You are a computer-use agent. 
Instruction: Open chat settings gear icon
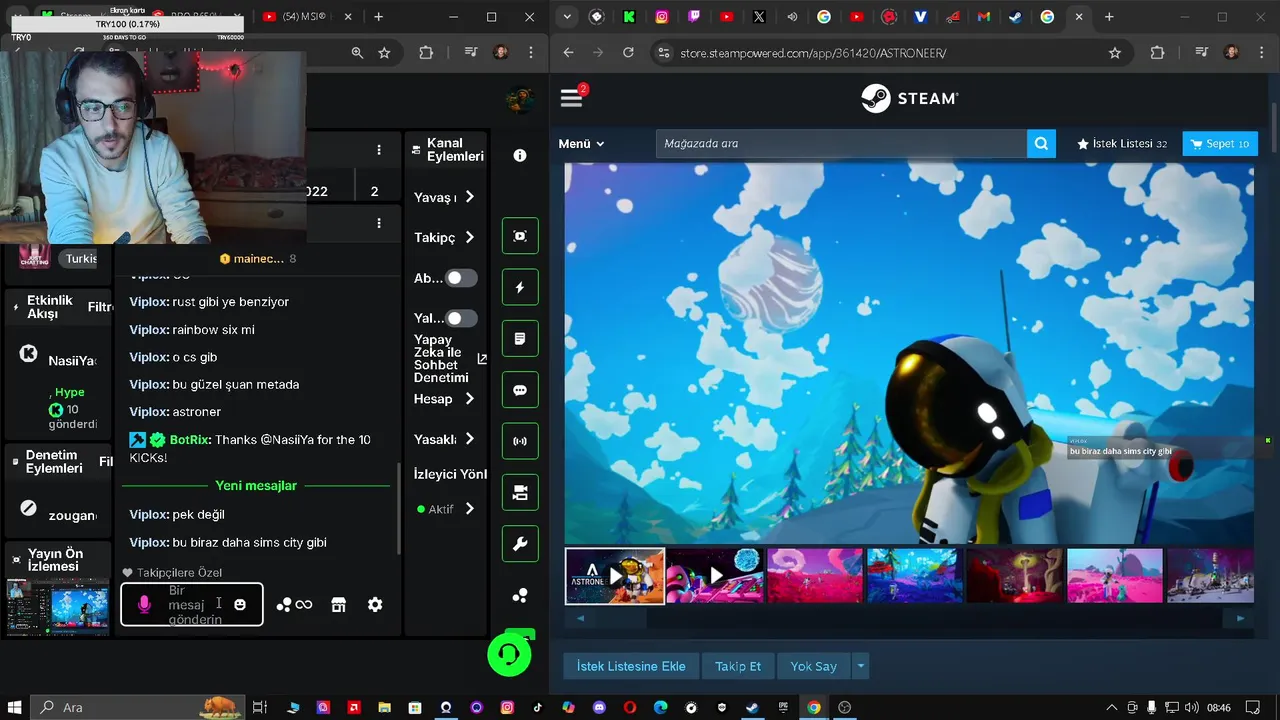pos(375,605)
